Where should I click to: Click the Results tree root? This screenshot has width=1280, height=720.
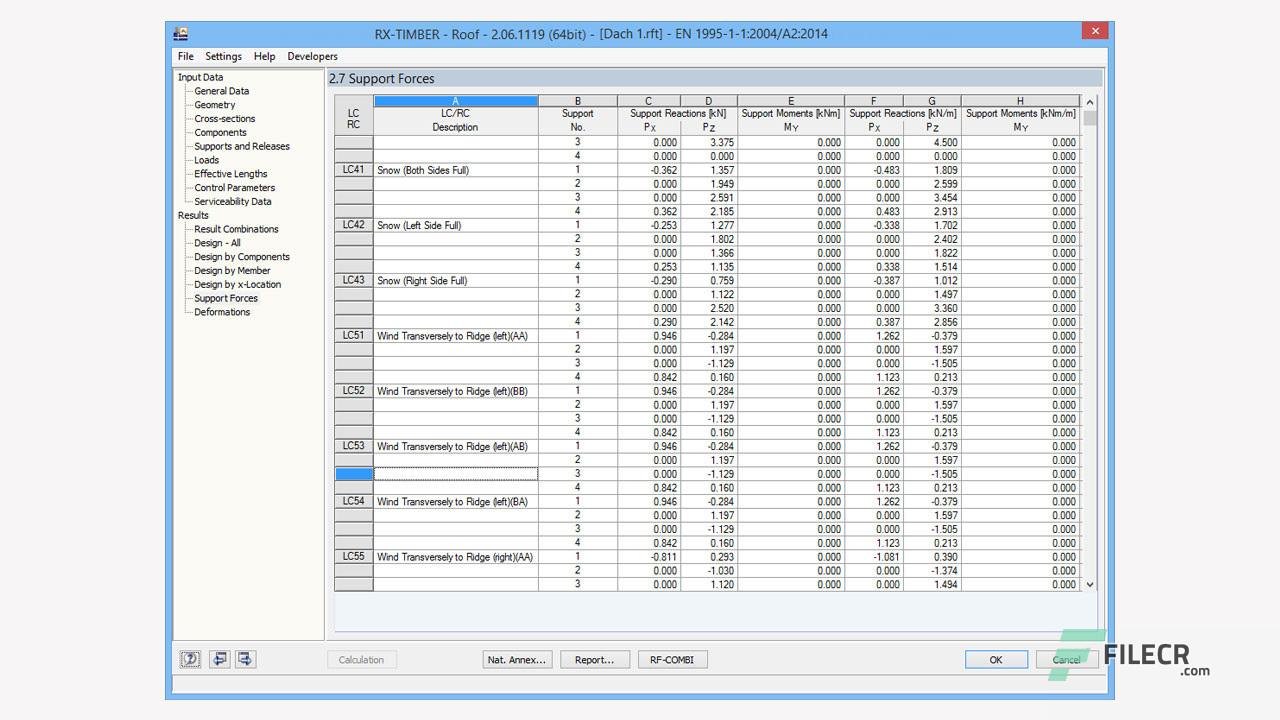coord(193,215)
